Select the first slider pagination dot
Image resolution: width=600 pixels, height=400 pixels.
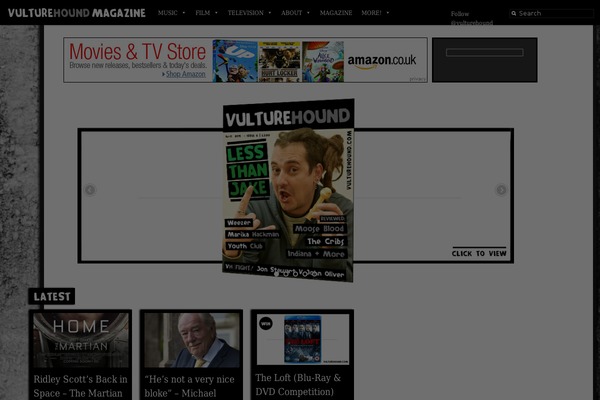(x=276, y=274)
